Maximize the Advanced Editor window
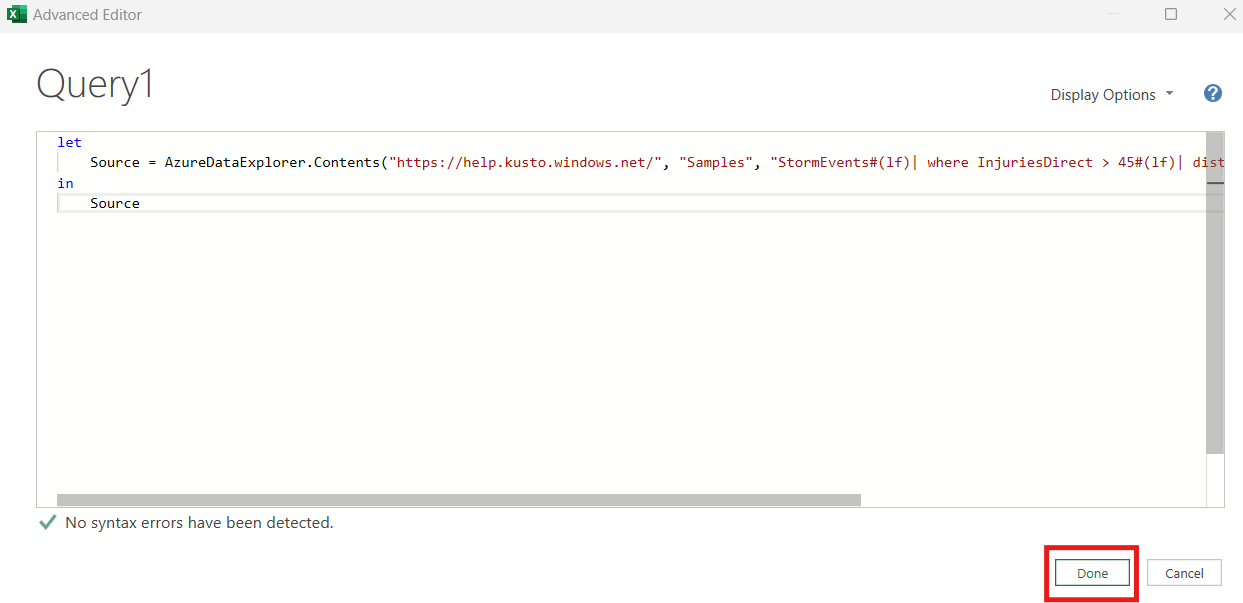 1171,14
